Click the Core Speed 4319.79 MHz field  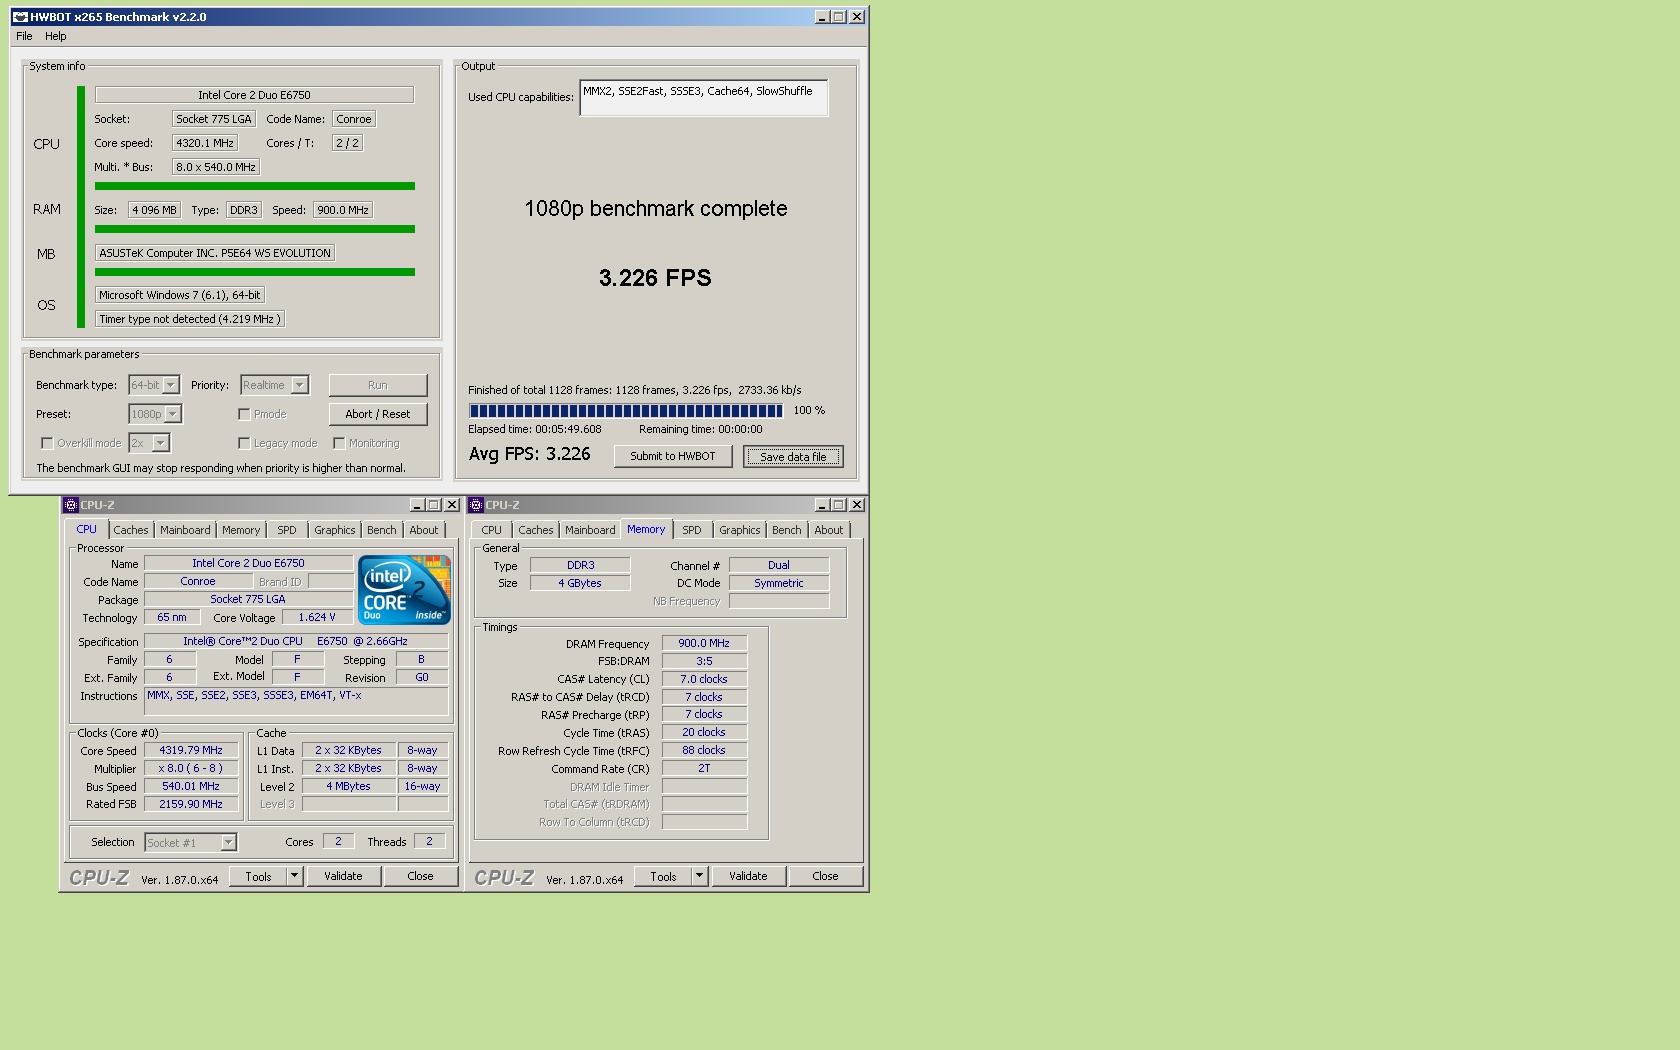[x=191, y=750]
